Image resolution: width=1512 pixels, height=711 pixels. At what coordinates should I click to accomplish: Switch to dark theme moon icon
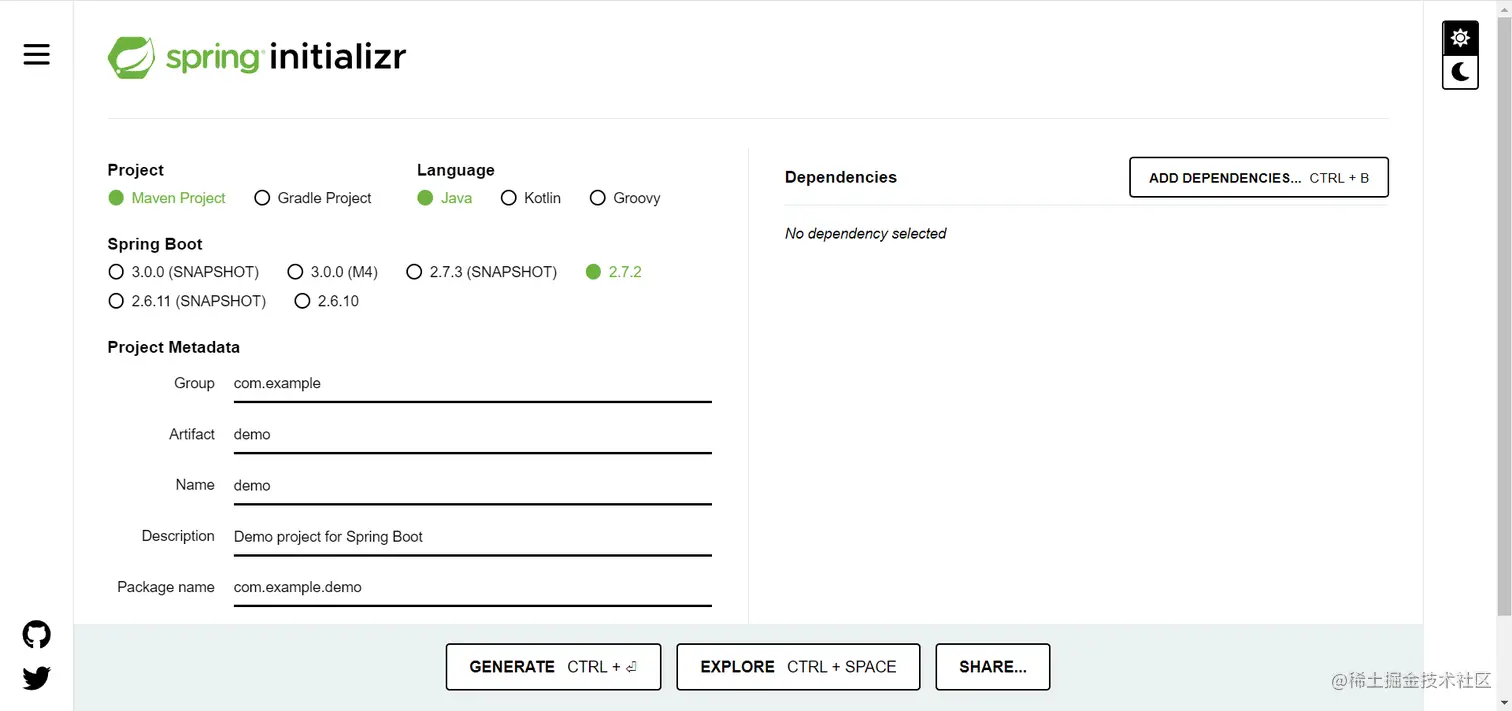(x=1460, y=71)
